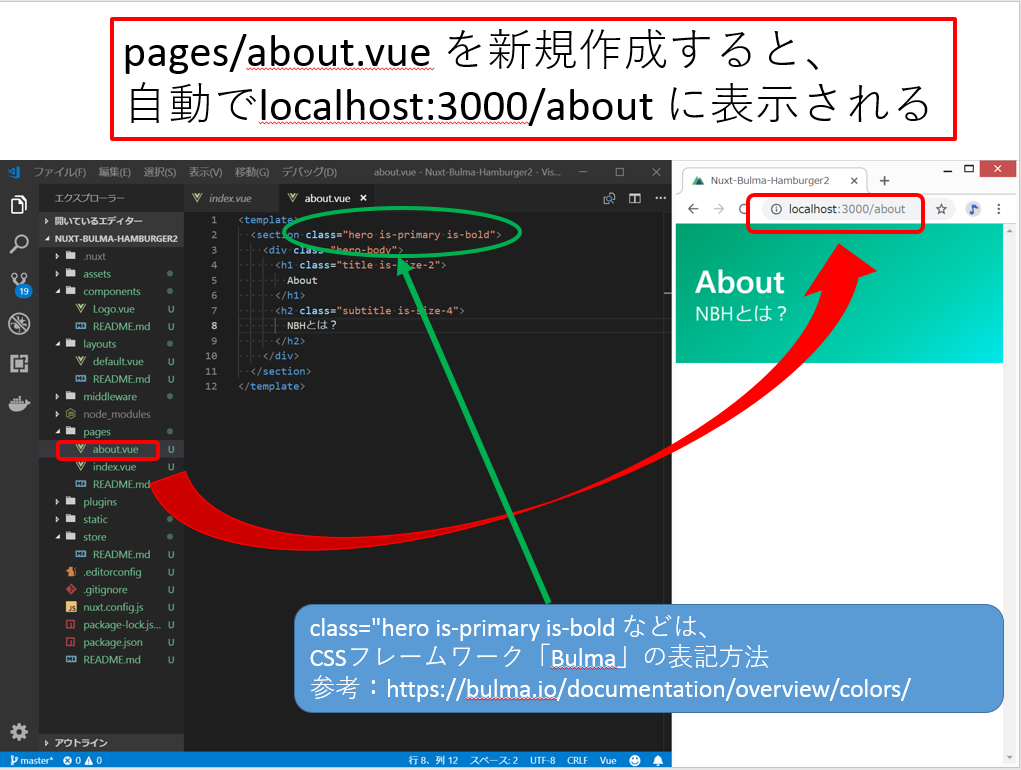Expand the アウトライン section
Screen dimensions: 1021x770
point(80,743)
